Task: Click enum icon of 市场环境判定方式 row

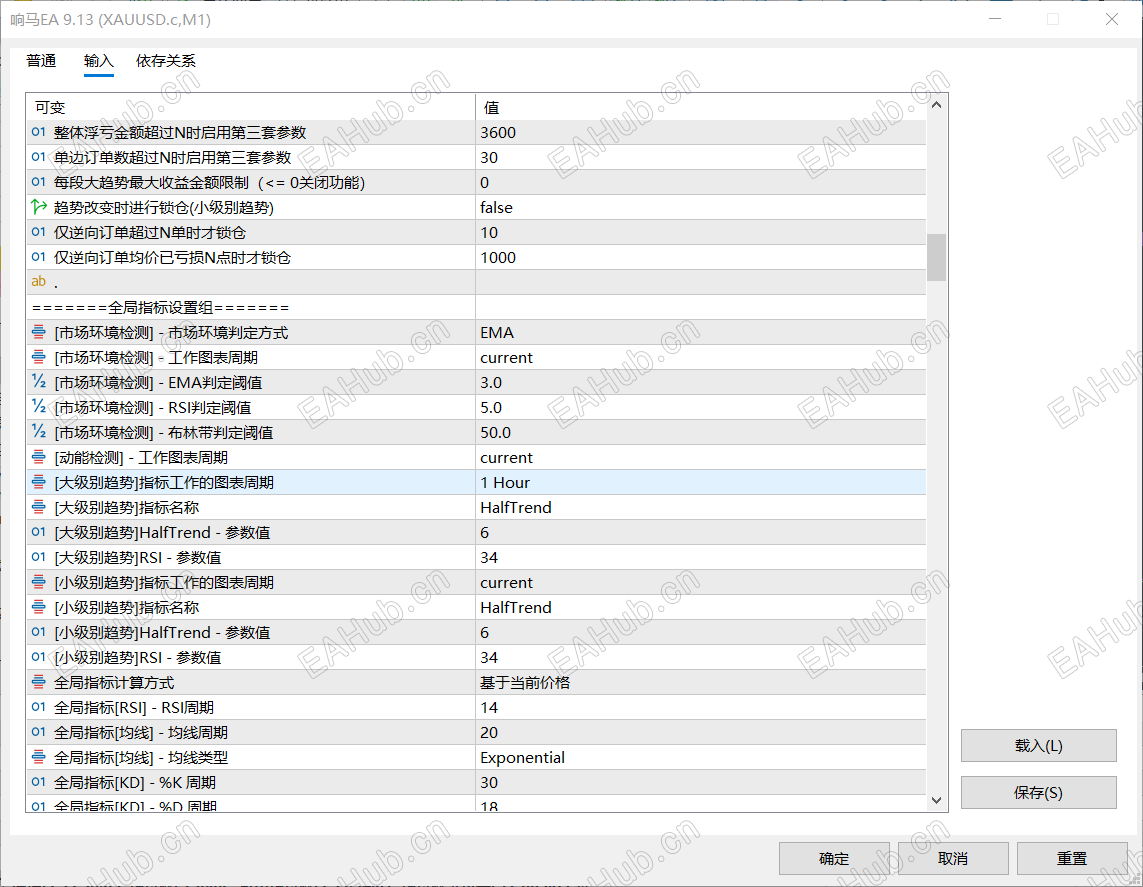Action: pyautogui.click(x=39, y=332)
